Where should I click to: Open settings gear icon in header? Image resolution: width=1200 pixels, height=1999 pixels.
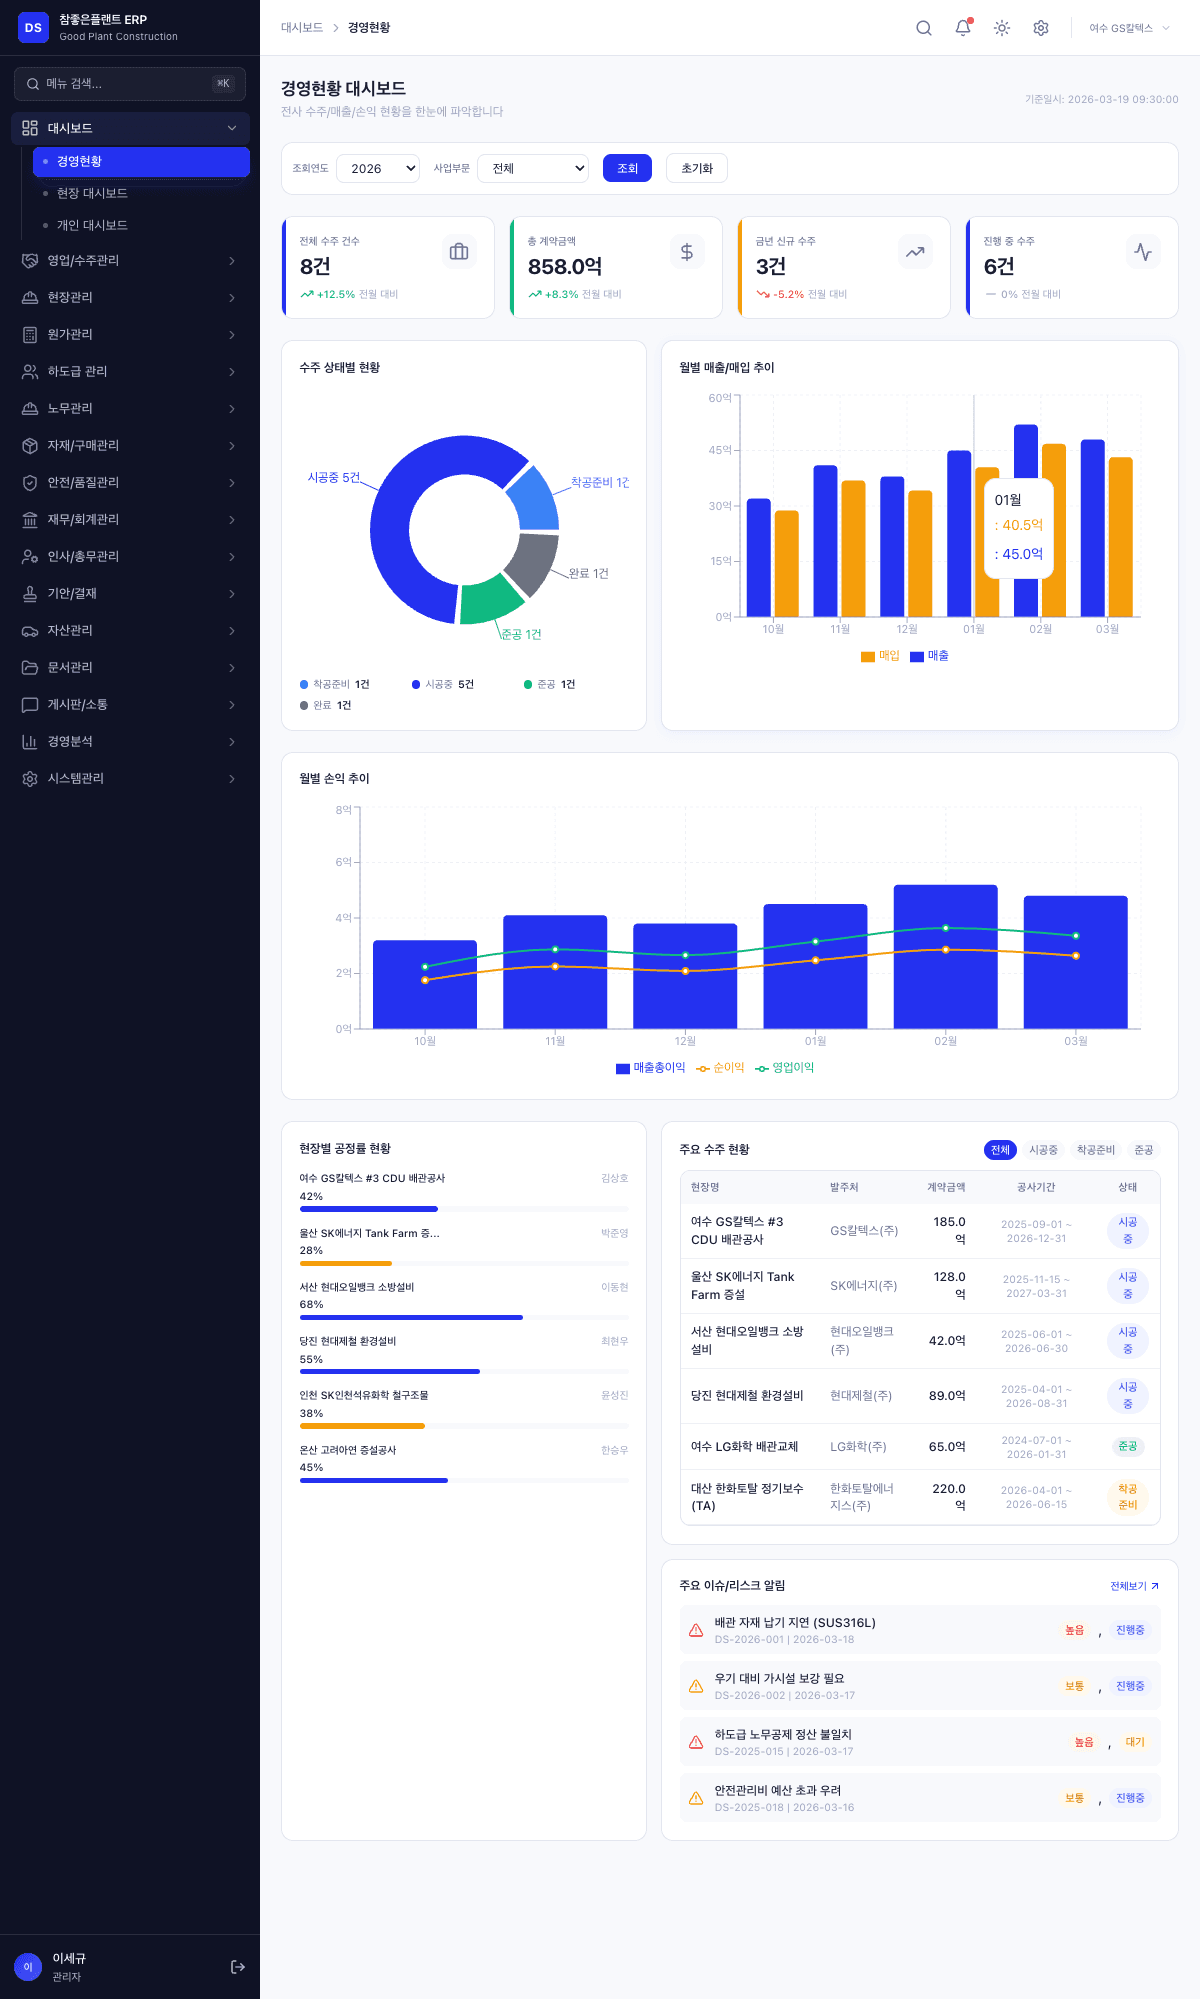1041,28
